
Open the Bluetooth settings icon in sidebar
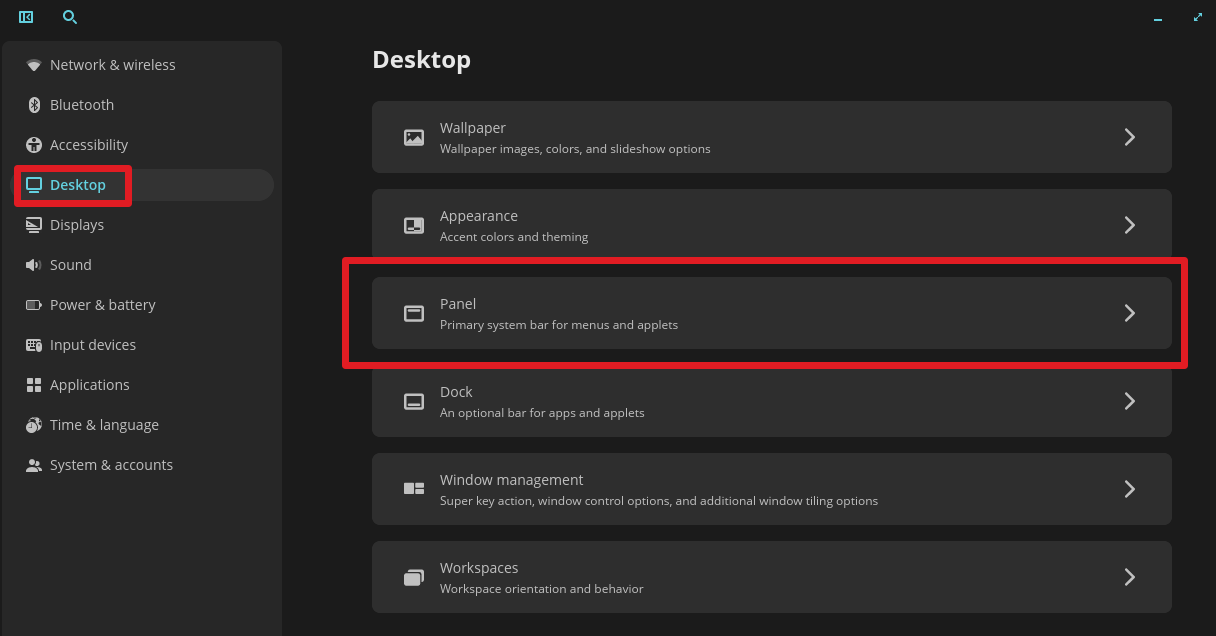[33, 104]
